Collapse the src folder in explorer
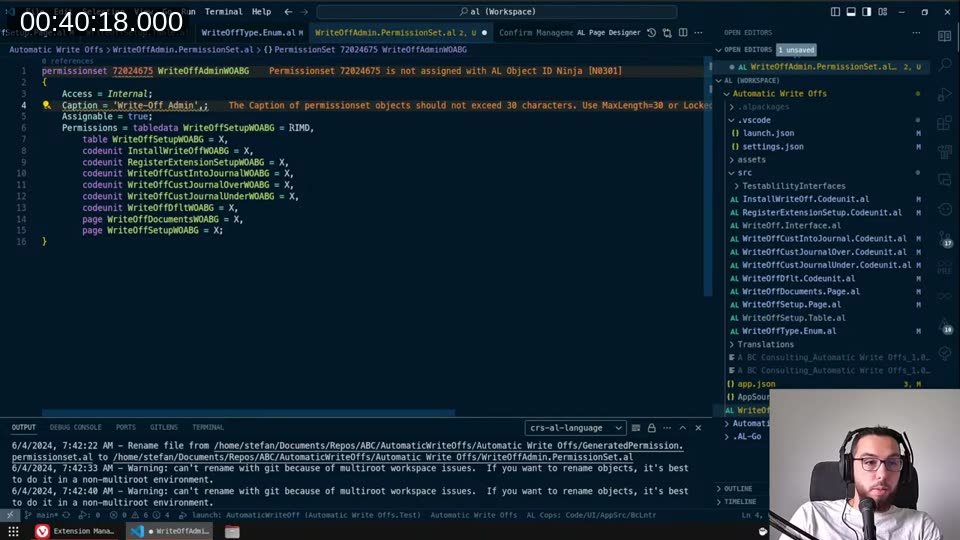Image resolution: width=960 pixels, height=540 pixels. (x=744, y=173)
